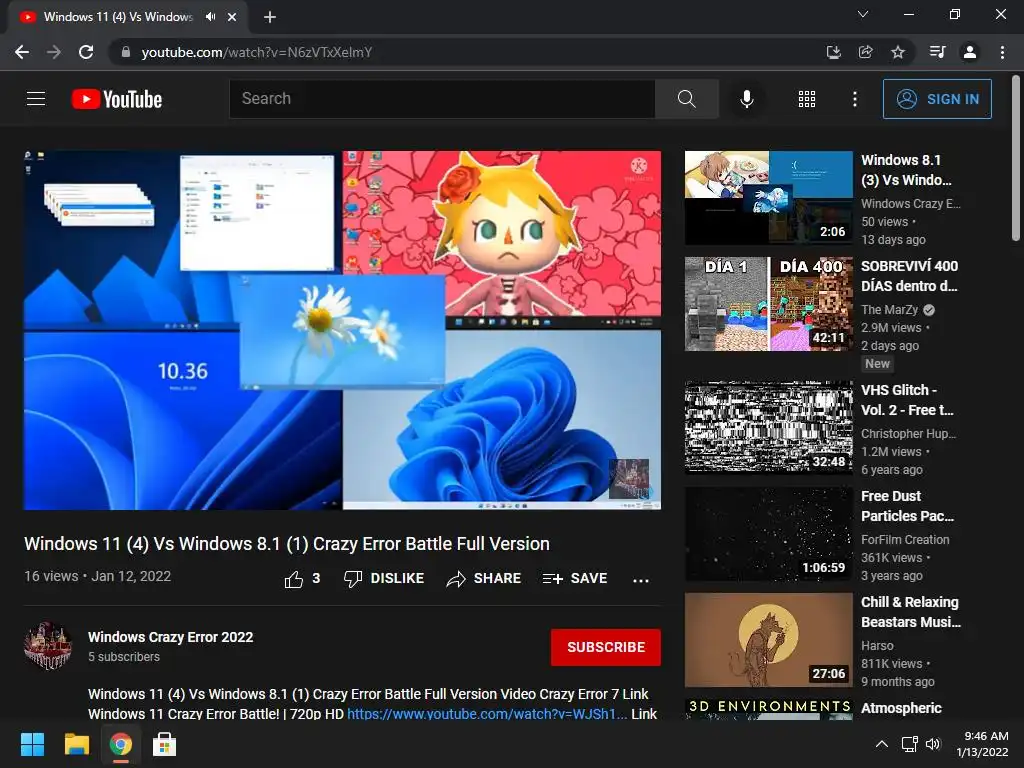Click the main video title text

pos(287,543)
